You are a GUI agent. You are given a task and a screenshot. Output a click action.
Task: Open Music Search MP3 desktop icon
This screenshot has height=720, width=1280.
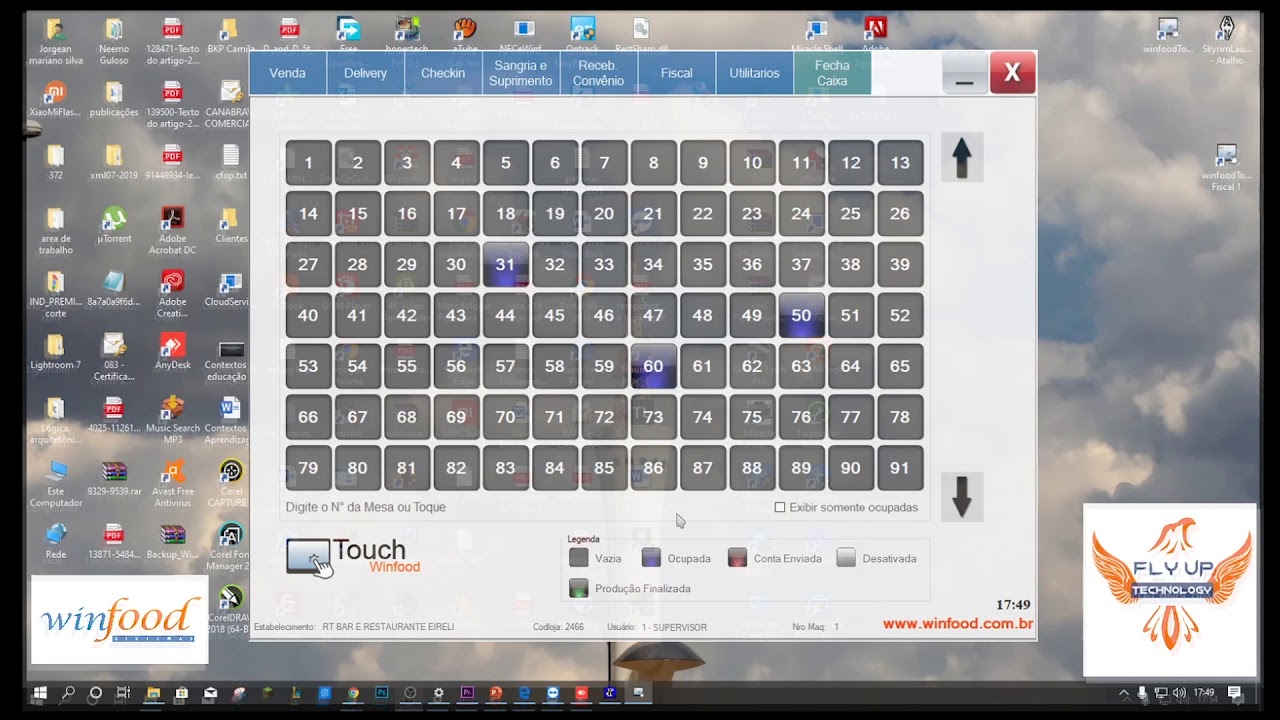(x=172, y=420)
